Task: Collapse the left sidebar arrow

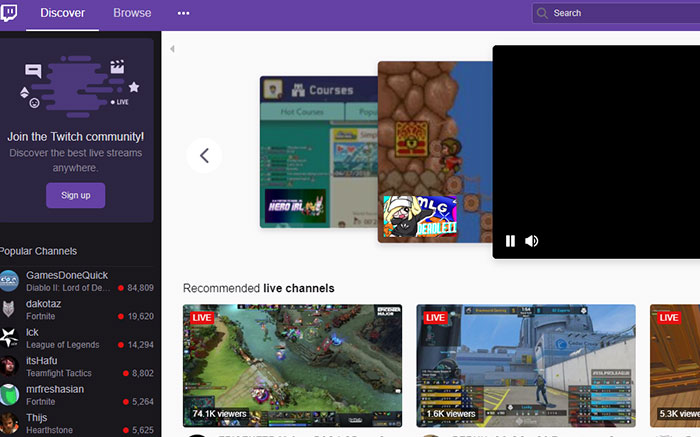Action: [172, 49]
